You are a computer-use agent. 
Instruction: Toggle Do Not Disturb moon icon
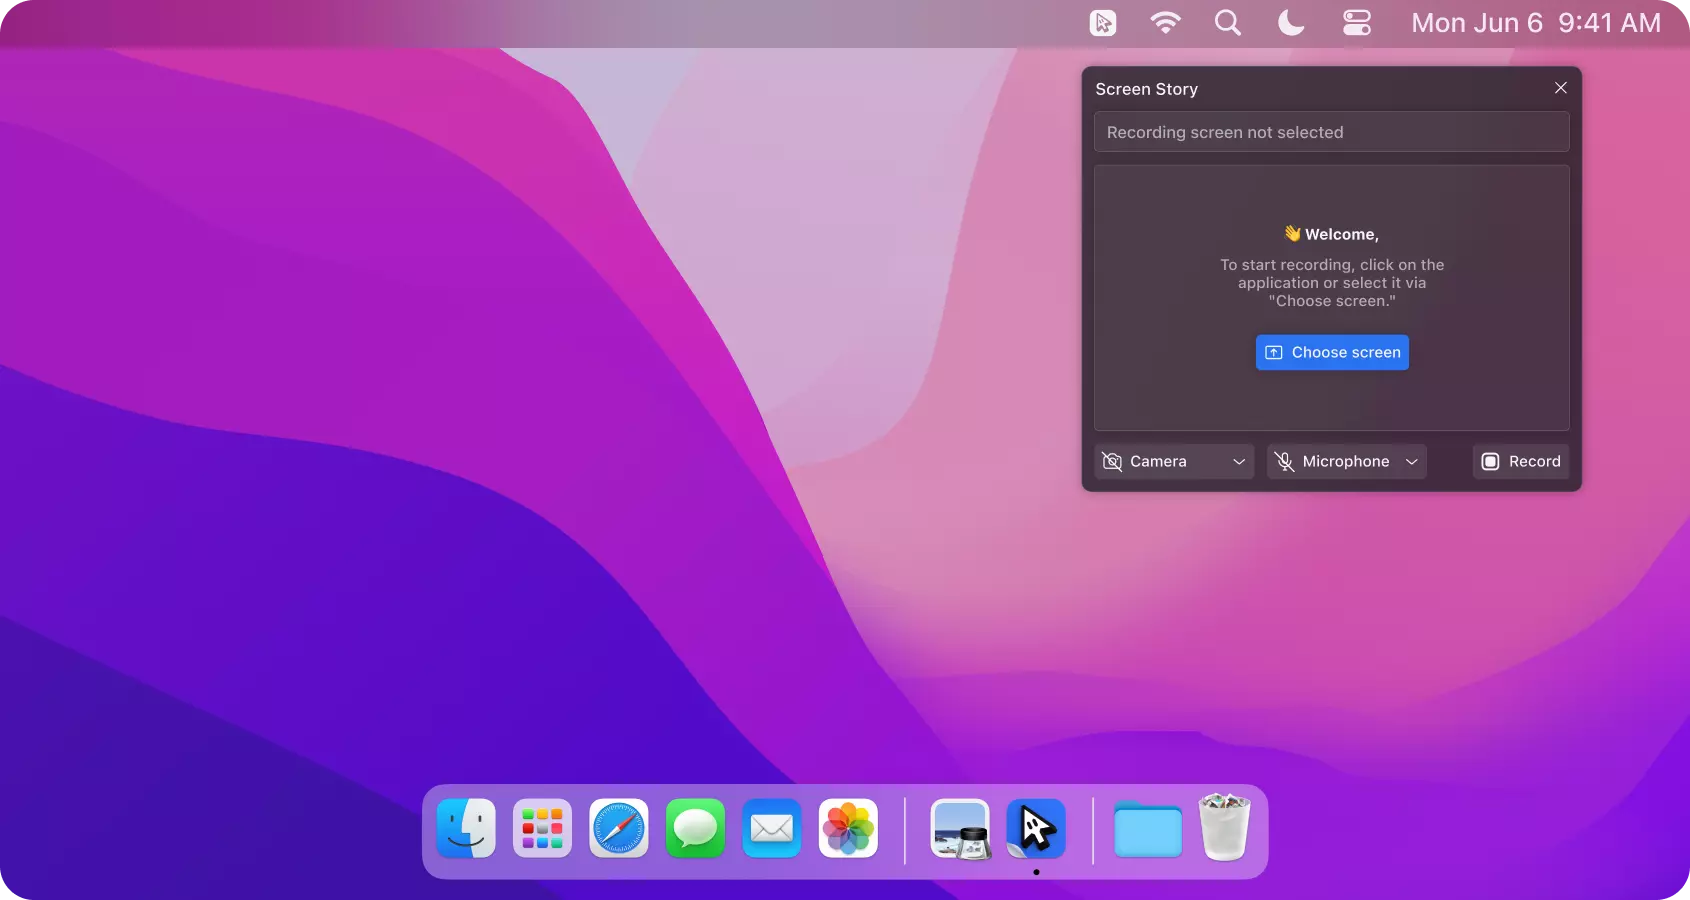pos(1289,22)
